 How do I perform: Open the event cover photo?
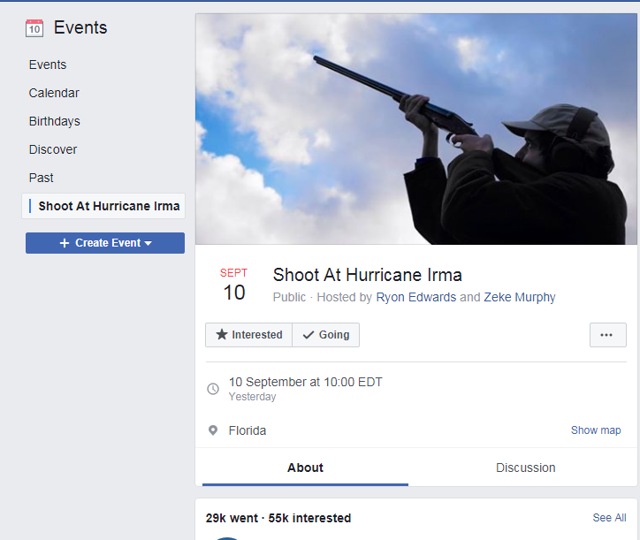pos(416,129)
